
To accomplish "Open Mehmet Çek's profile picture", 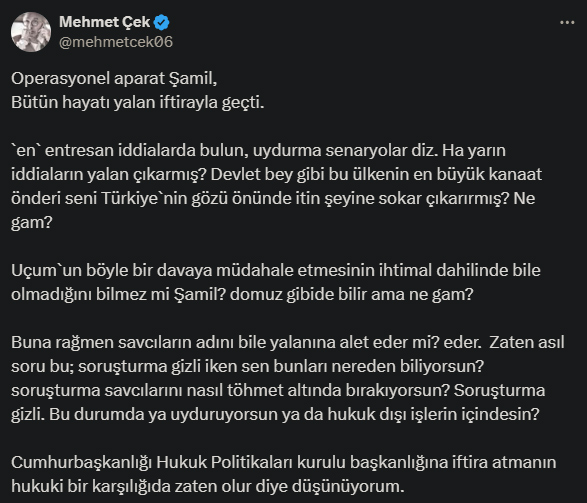I will click(31, 32).
